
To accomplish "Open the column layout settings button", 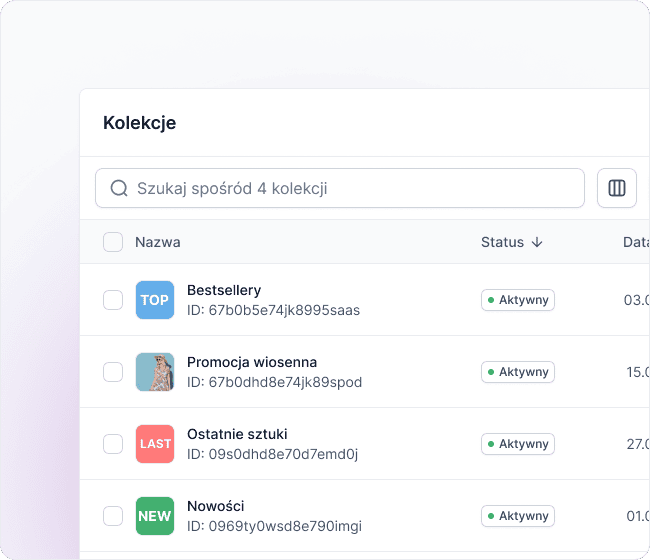I will point(616,188).
